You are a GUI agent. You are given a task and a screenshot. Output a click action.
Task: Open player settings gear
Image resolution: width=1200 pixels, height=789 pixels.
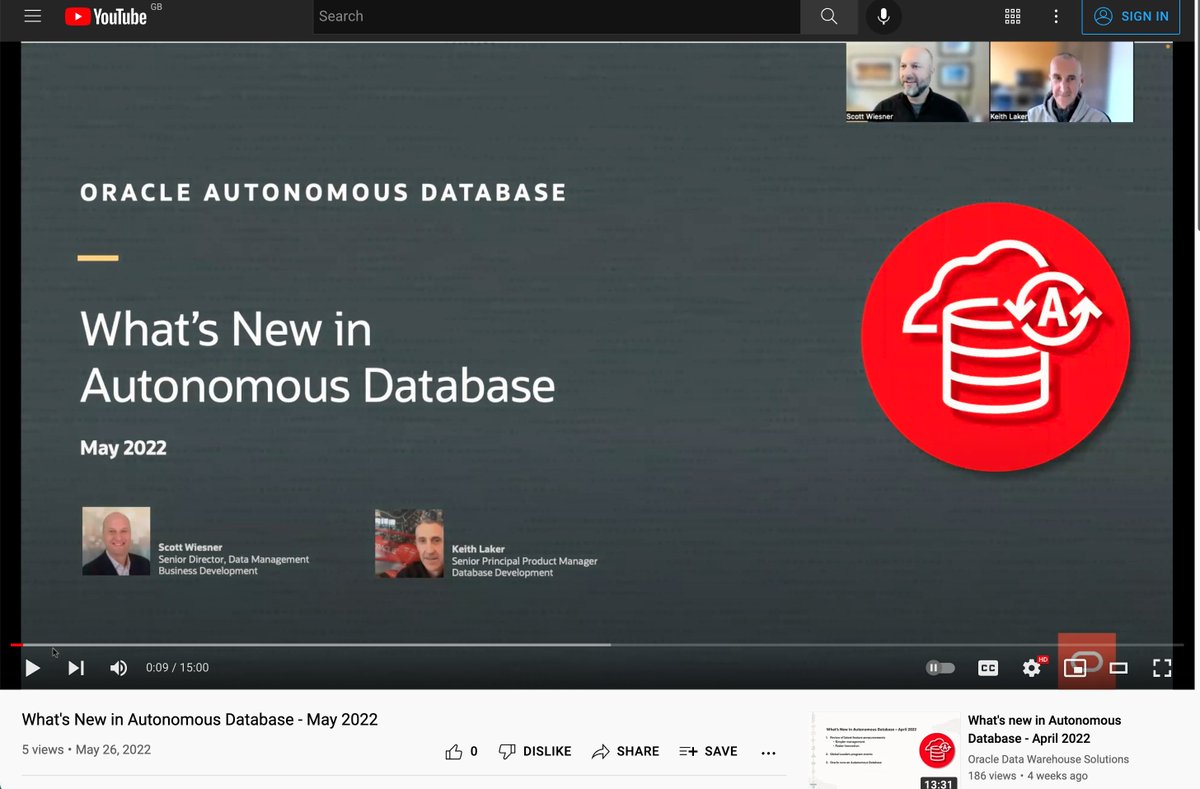[x=1031, y=668]
